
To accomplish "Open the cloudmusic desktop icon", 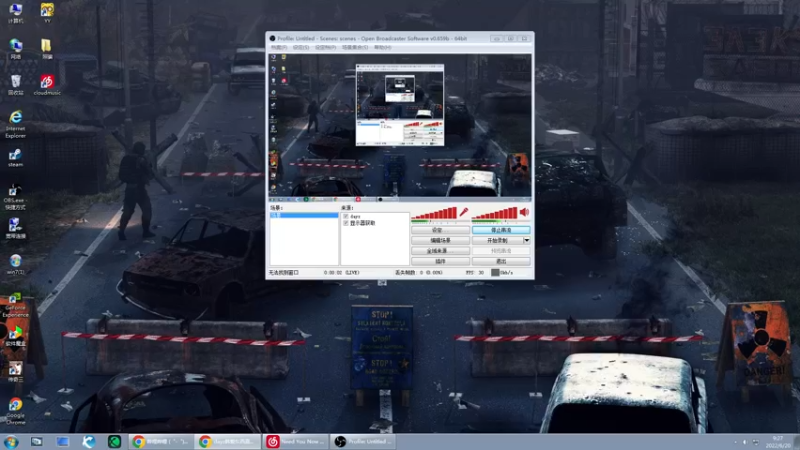I will [x=47, y=85].
